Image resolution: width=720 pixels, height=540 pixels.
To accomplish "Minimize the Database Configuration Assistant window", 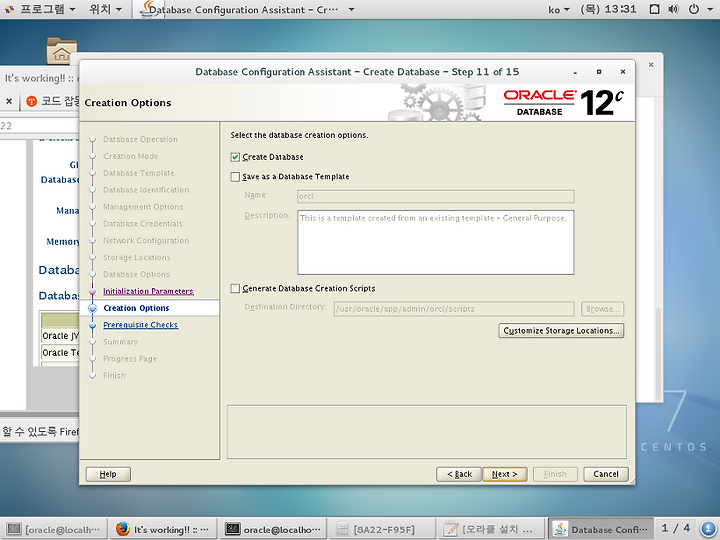I will tap(575, 72).
